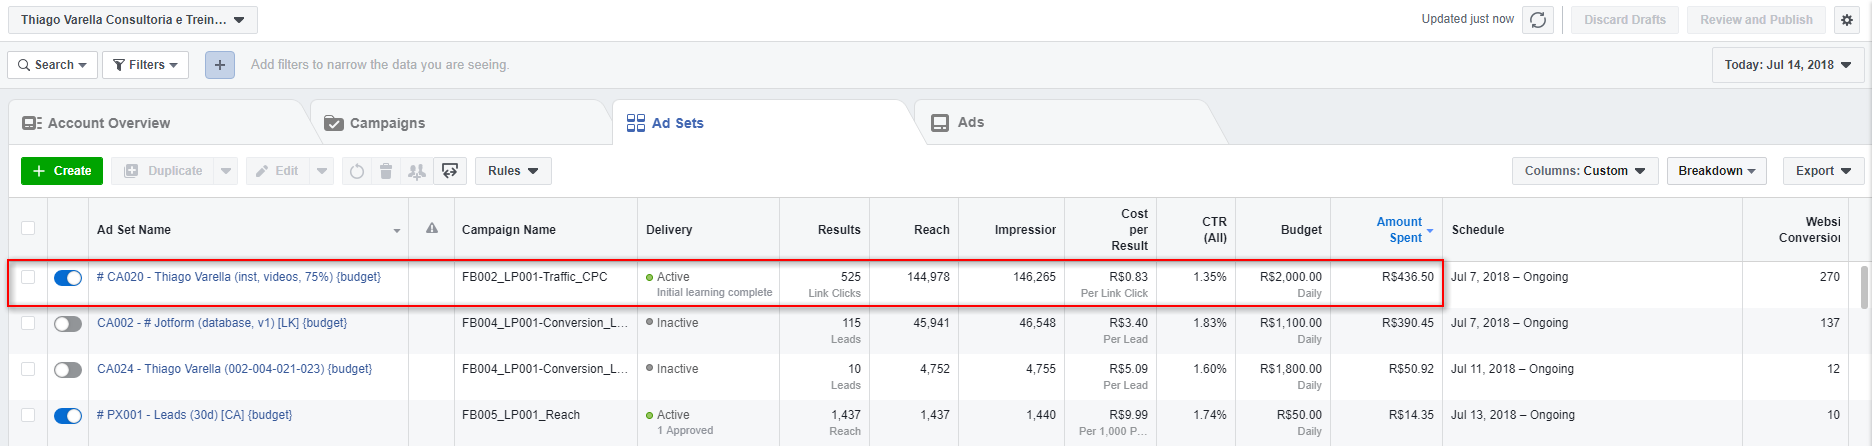This screenshot has width=1872, height=446.
Task: Click the warning triangle column header
Action: click(x=432, y=229)
